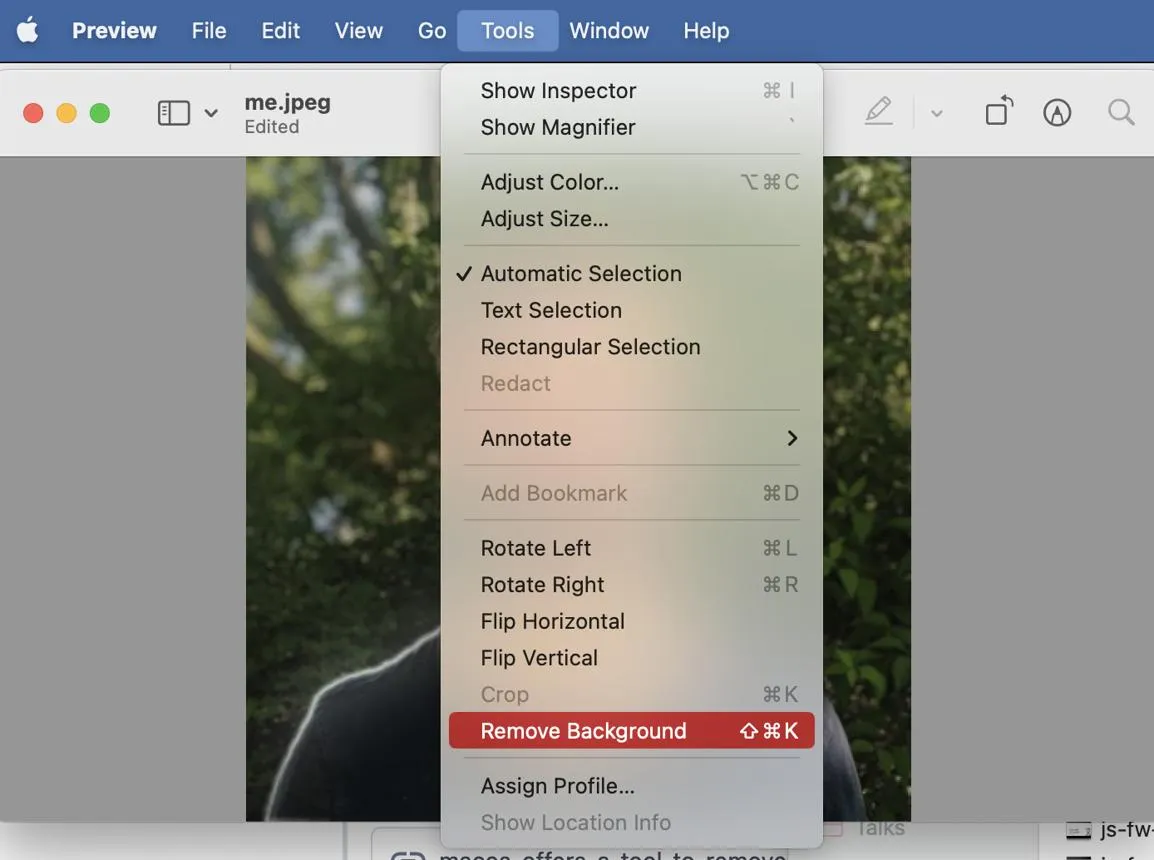
Task: Toggle the Markup toolbar icon
Action: pos(1057,113)
